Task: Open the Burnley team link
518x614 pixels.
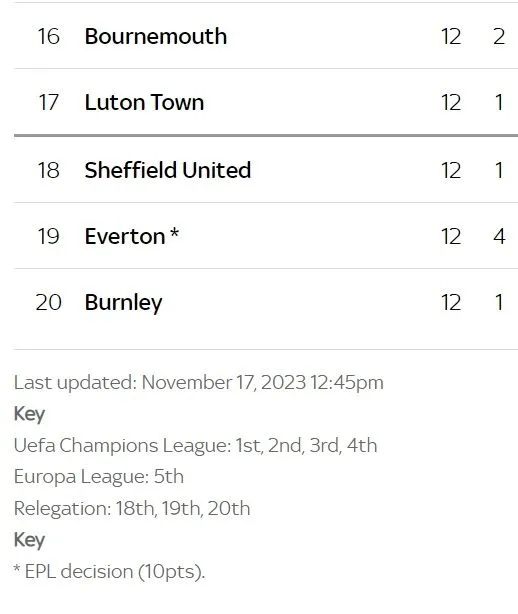Action: tap(123, 303)
